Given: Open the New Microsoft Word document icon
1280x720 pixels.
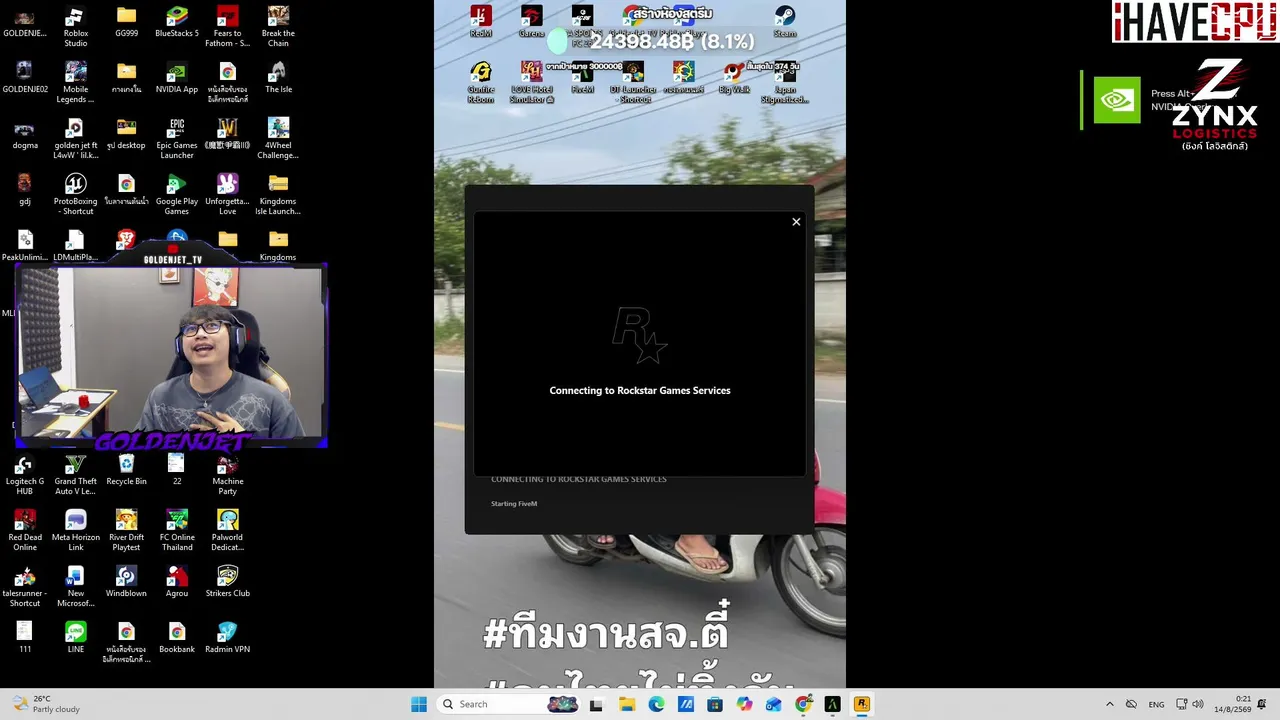Looking at the screenshot, I should [75, 587].
